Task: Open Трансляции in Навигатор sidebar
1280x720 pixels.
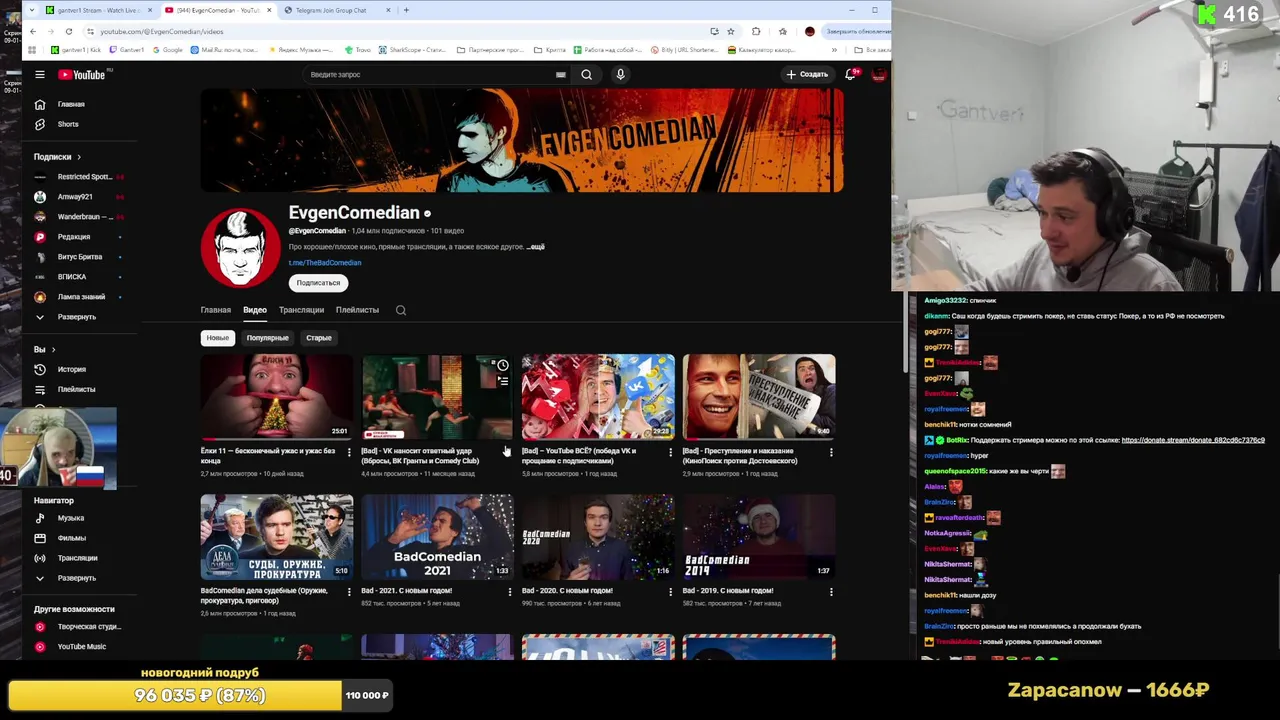Action: coord(77,558)
